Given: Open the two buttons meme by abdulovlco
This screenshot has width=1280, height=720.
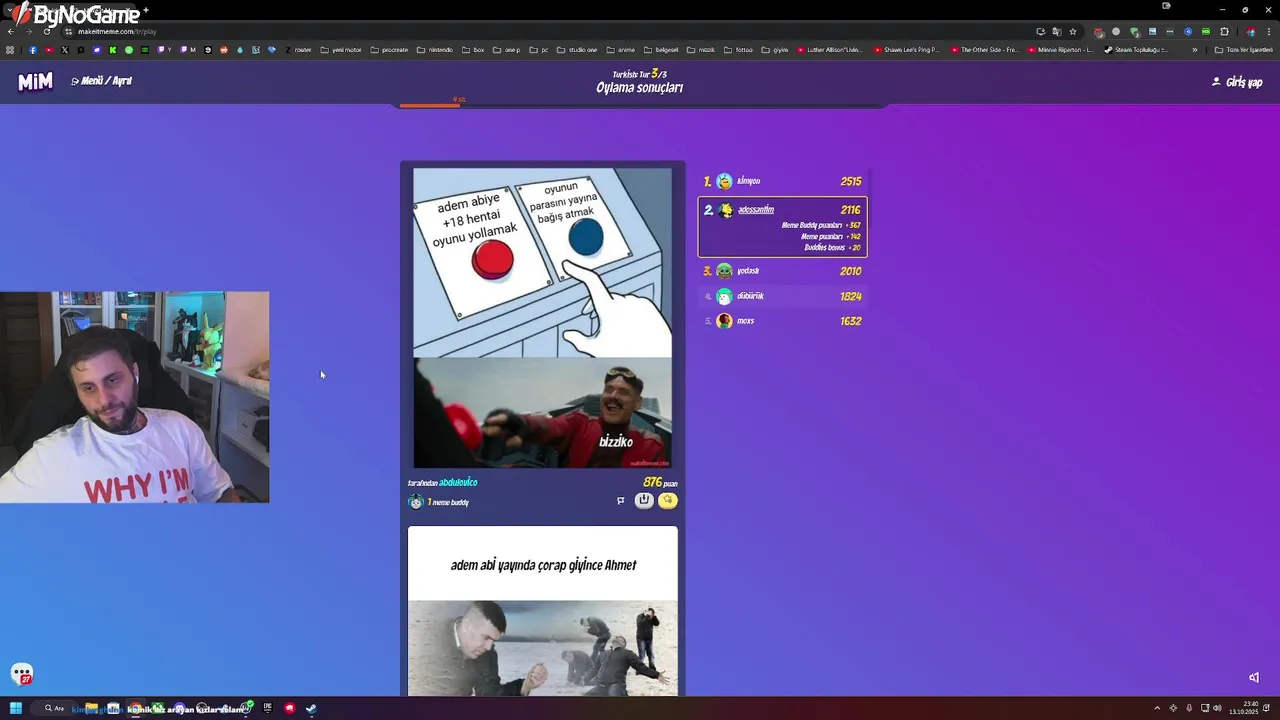Looking at the screenshot, I should tap(543, 318).
